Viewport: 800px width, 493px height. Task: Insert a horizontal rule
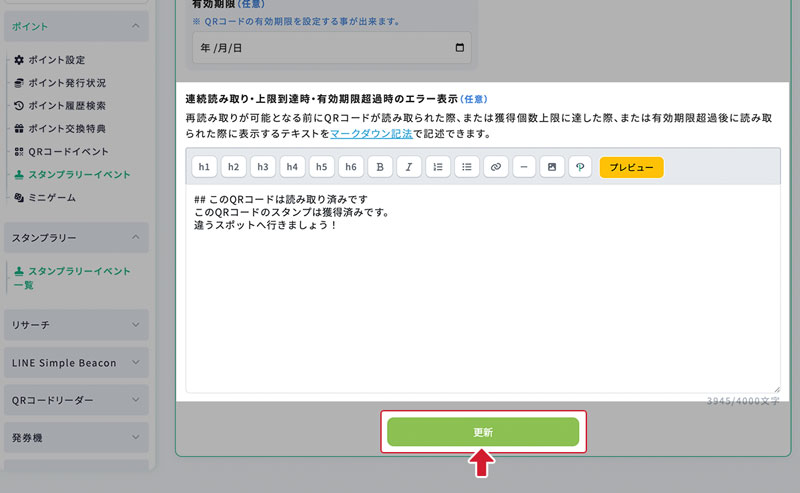[x=524, y=167]
